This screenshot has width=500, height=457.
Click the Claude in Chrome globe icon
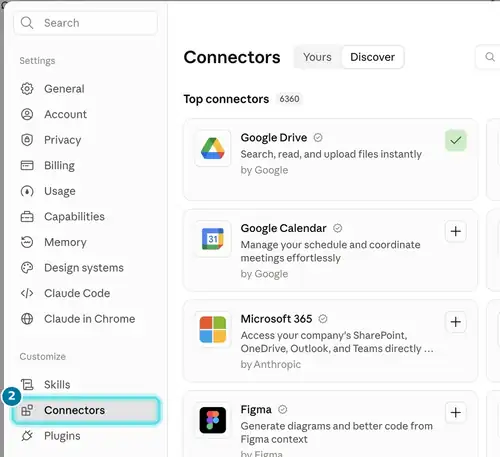click(27, 319)
